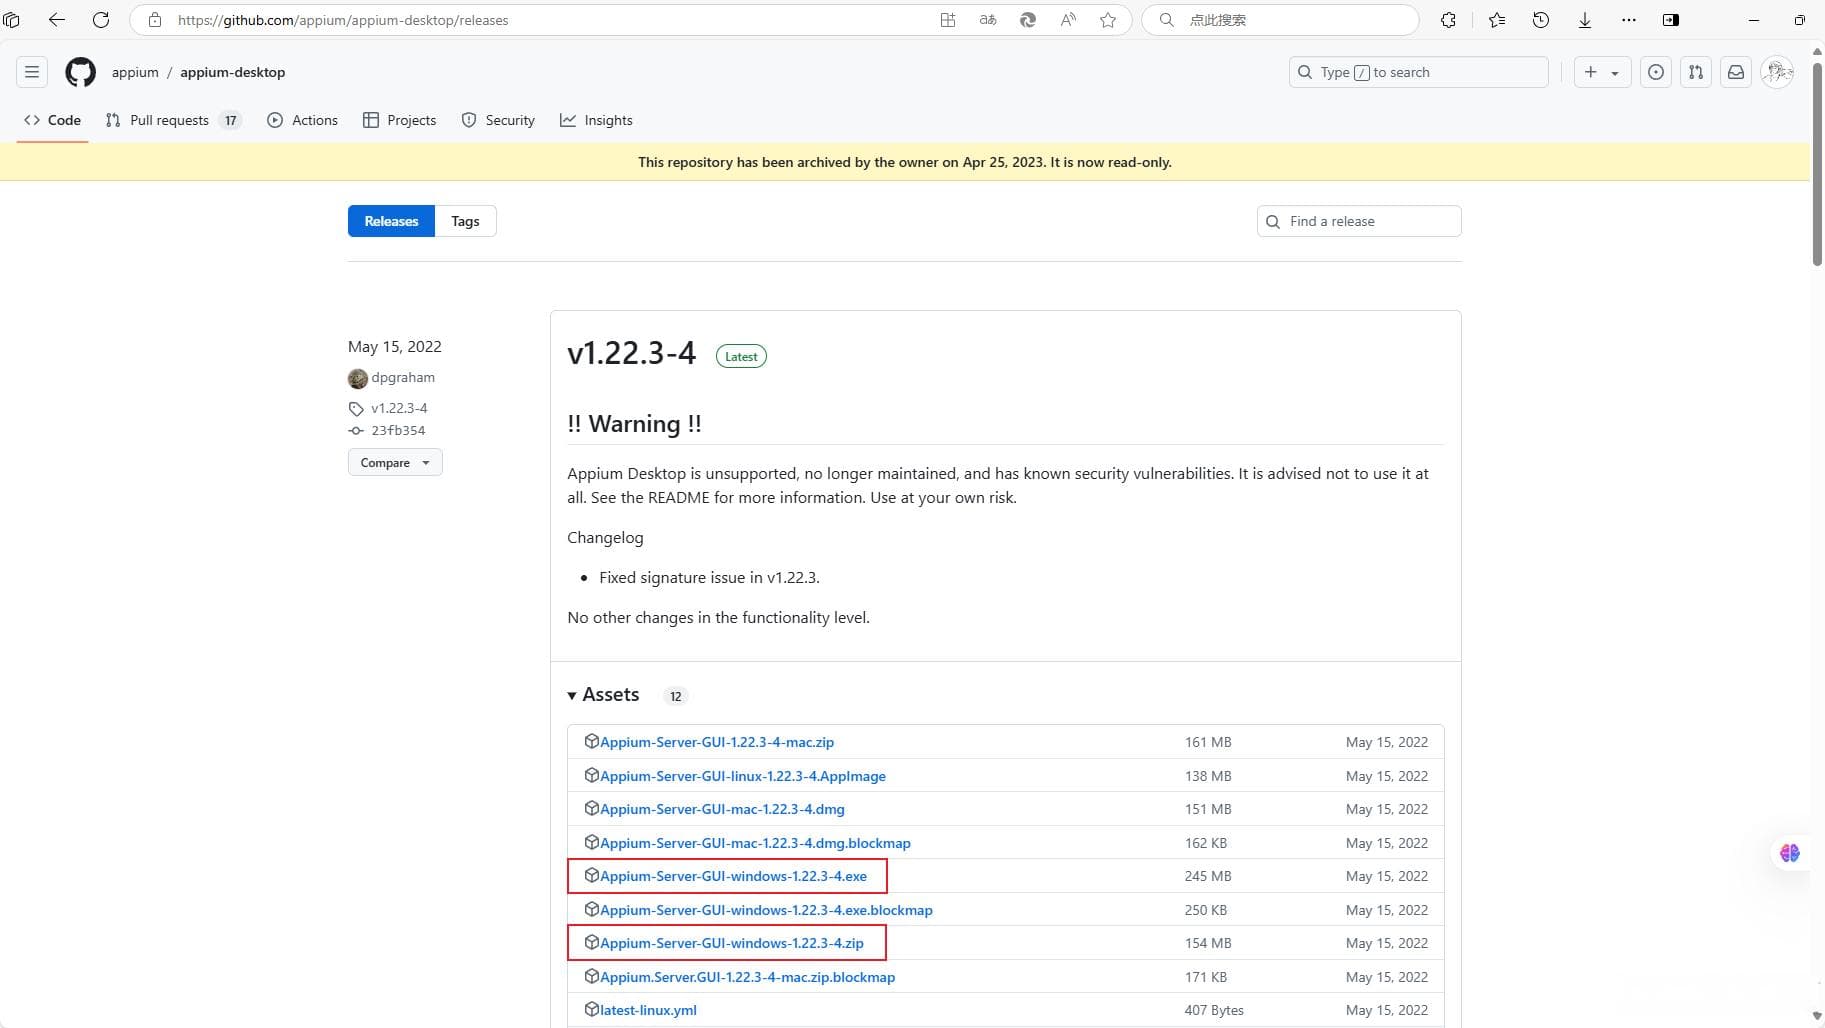Screen dimensions: 1825x1028
Task: Reload the page with the refresh icon
Action: [101, 20]
